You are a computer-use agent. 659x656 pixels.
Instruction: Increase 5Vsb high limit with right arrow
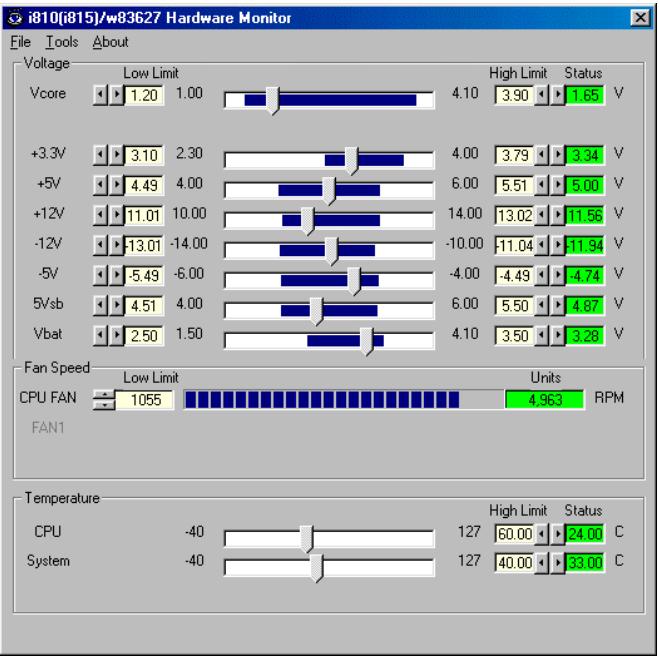pyautogui.click(x=557, y=306)
